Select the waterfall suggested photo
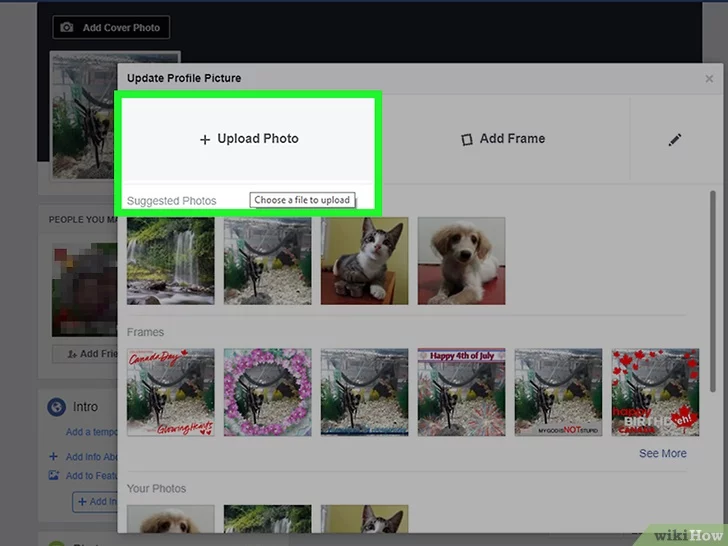This screenshot has width=728, height=546. 171,261
